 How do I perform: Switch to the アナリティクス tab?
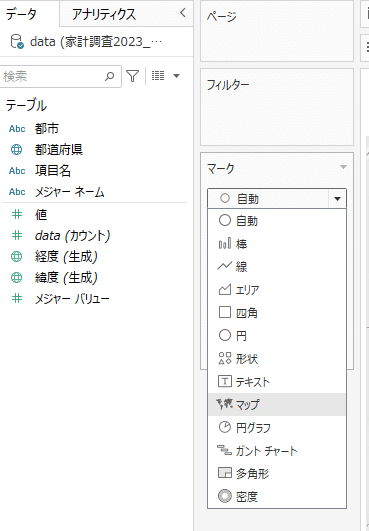(x=104, y=14)
